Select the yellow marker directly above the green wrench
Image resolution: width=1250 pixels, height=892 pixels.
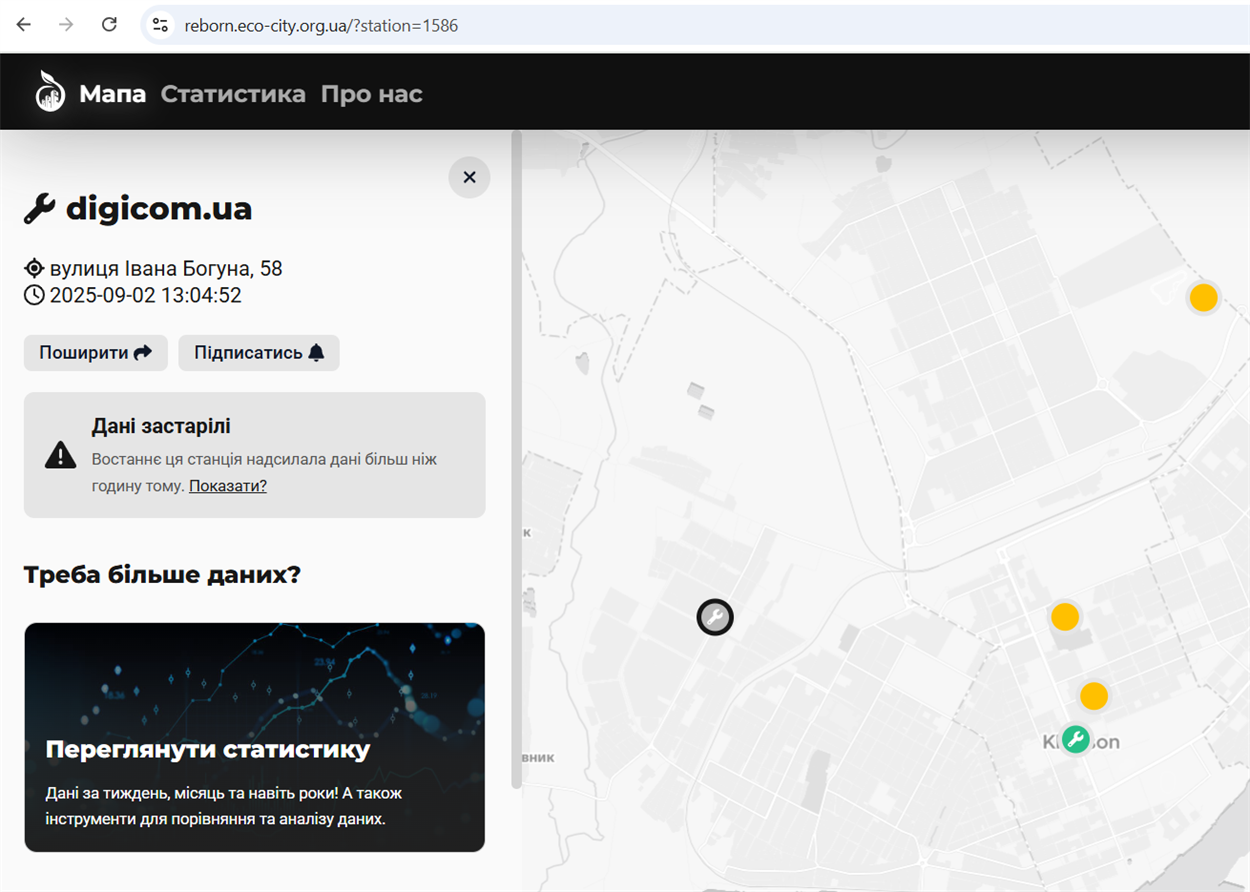coord(1094,696)
